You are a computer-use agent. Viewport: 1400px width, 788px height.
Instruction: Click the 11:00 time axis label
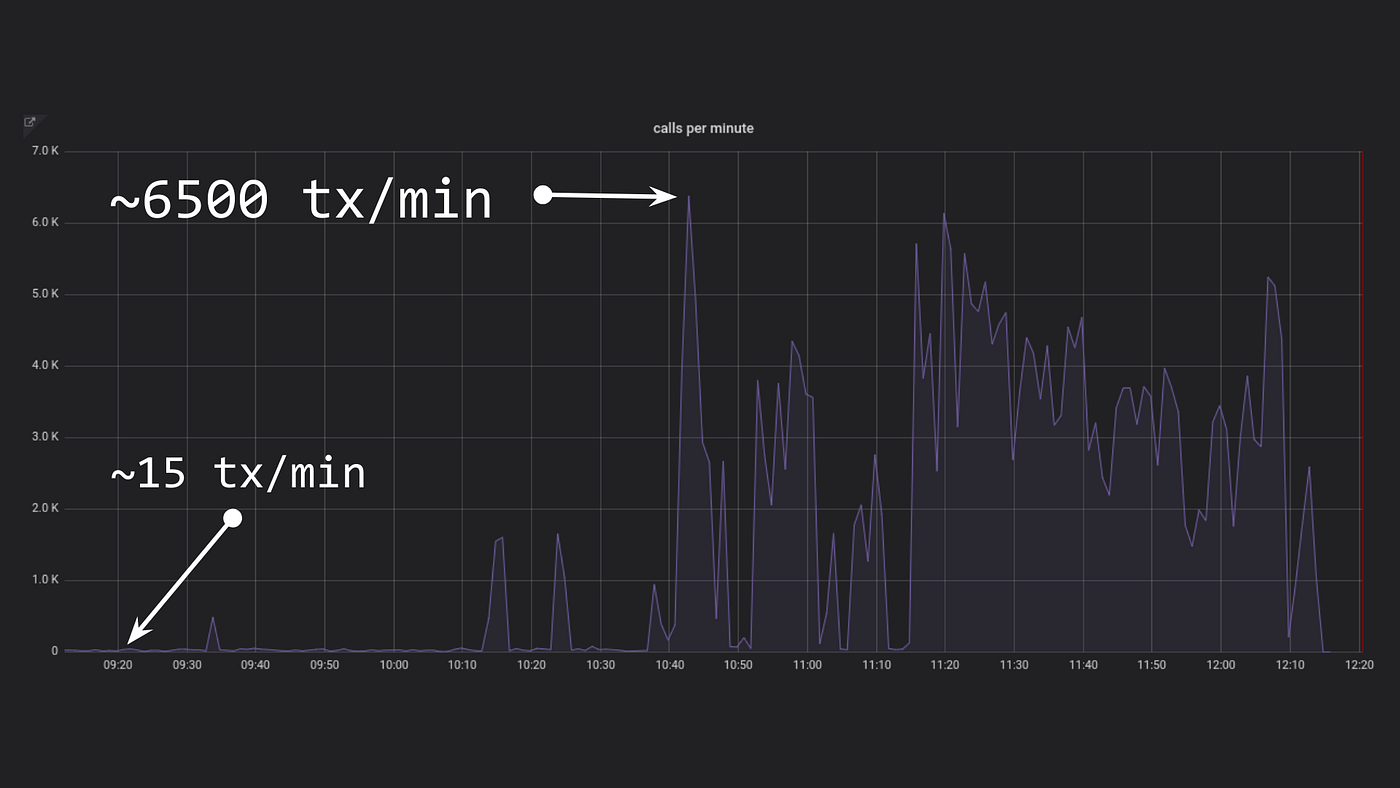tap(808, 665)
